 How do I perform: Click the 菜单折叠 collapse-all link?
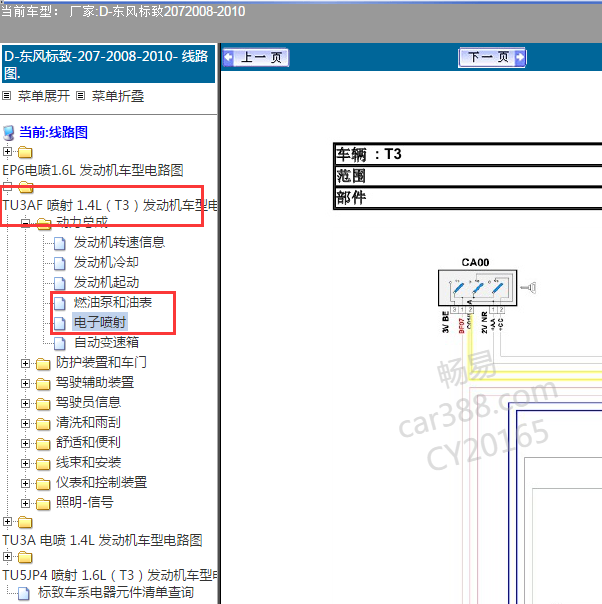(117, 96)
